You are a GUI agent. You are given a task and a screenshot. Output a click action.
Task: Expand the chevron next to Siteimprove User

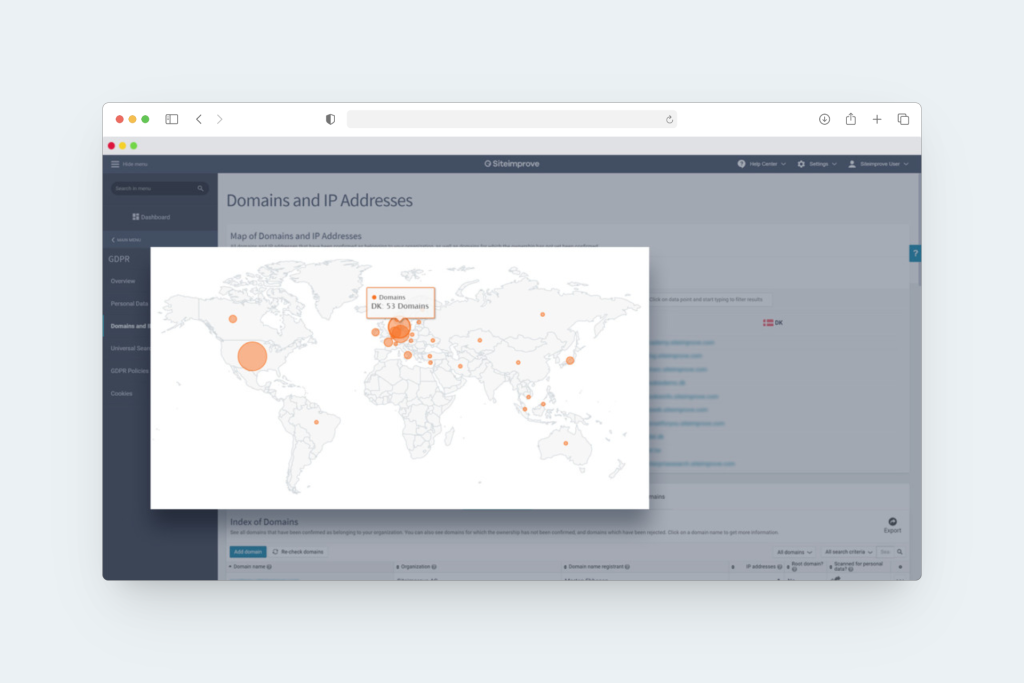coord(908,164)
